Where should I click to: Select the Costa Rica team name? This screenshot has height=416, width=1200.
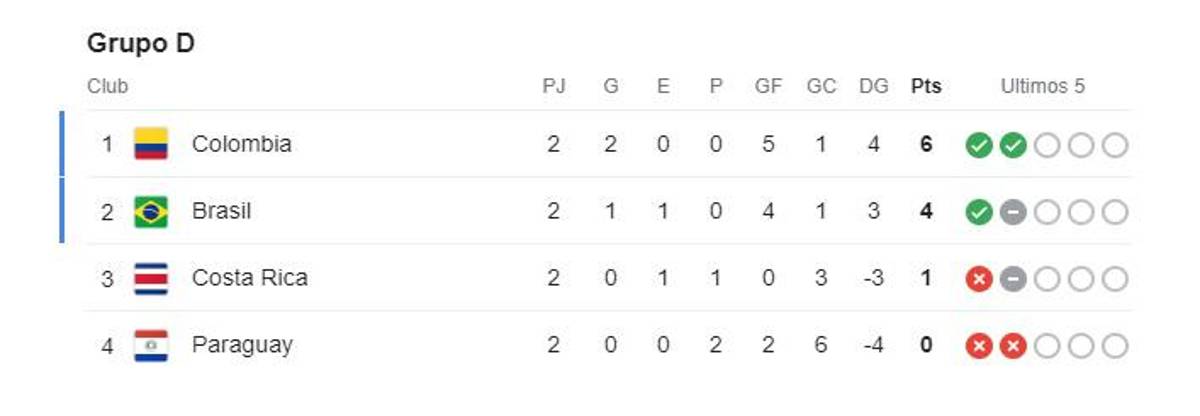tap(249, 278)
